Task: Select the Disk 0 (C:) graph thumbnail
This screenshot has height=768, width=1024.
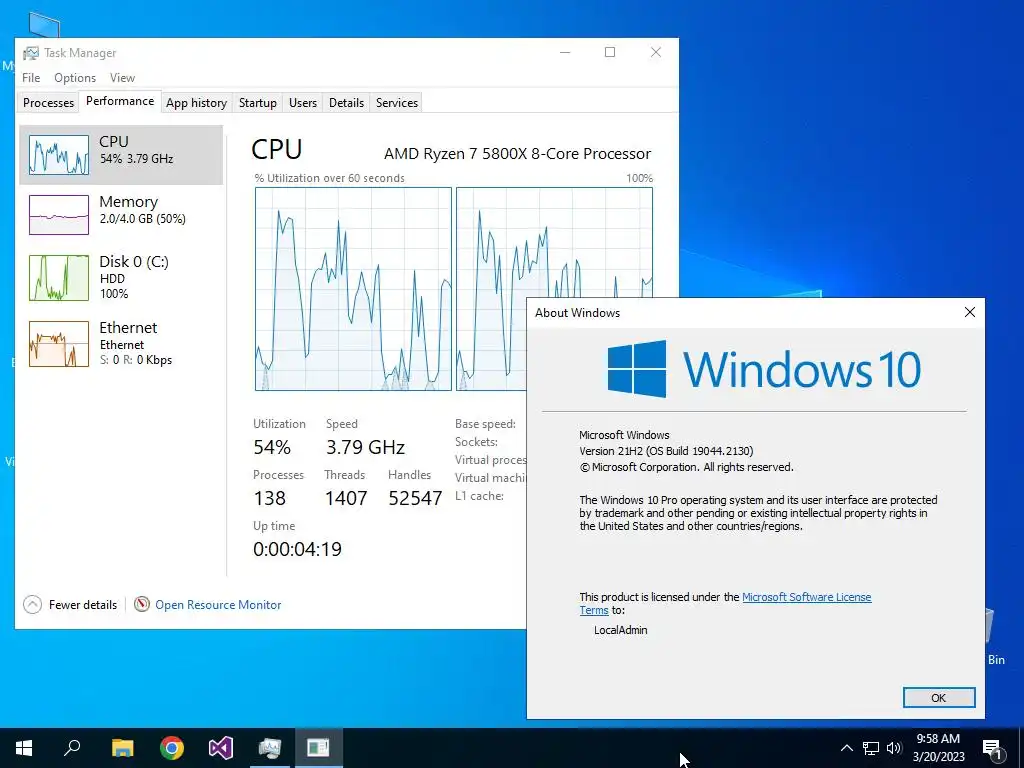Action: point(59,278)
